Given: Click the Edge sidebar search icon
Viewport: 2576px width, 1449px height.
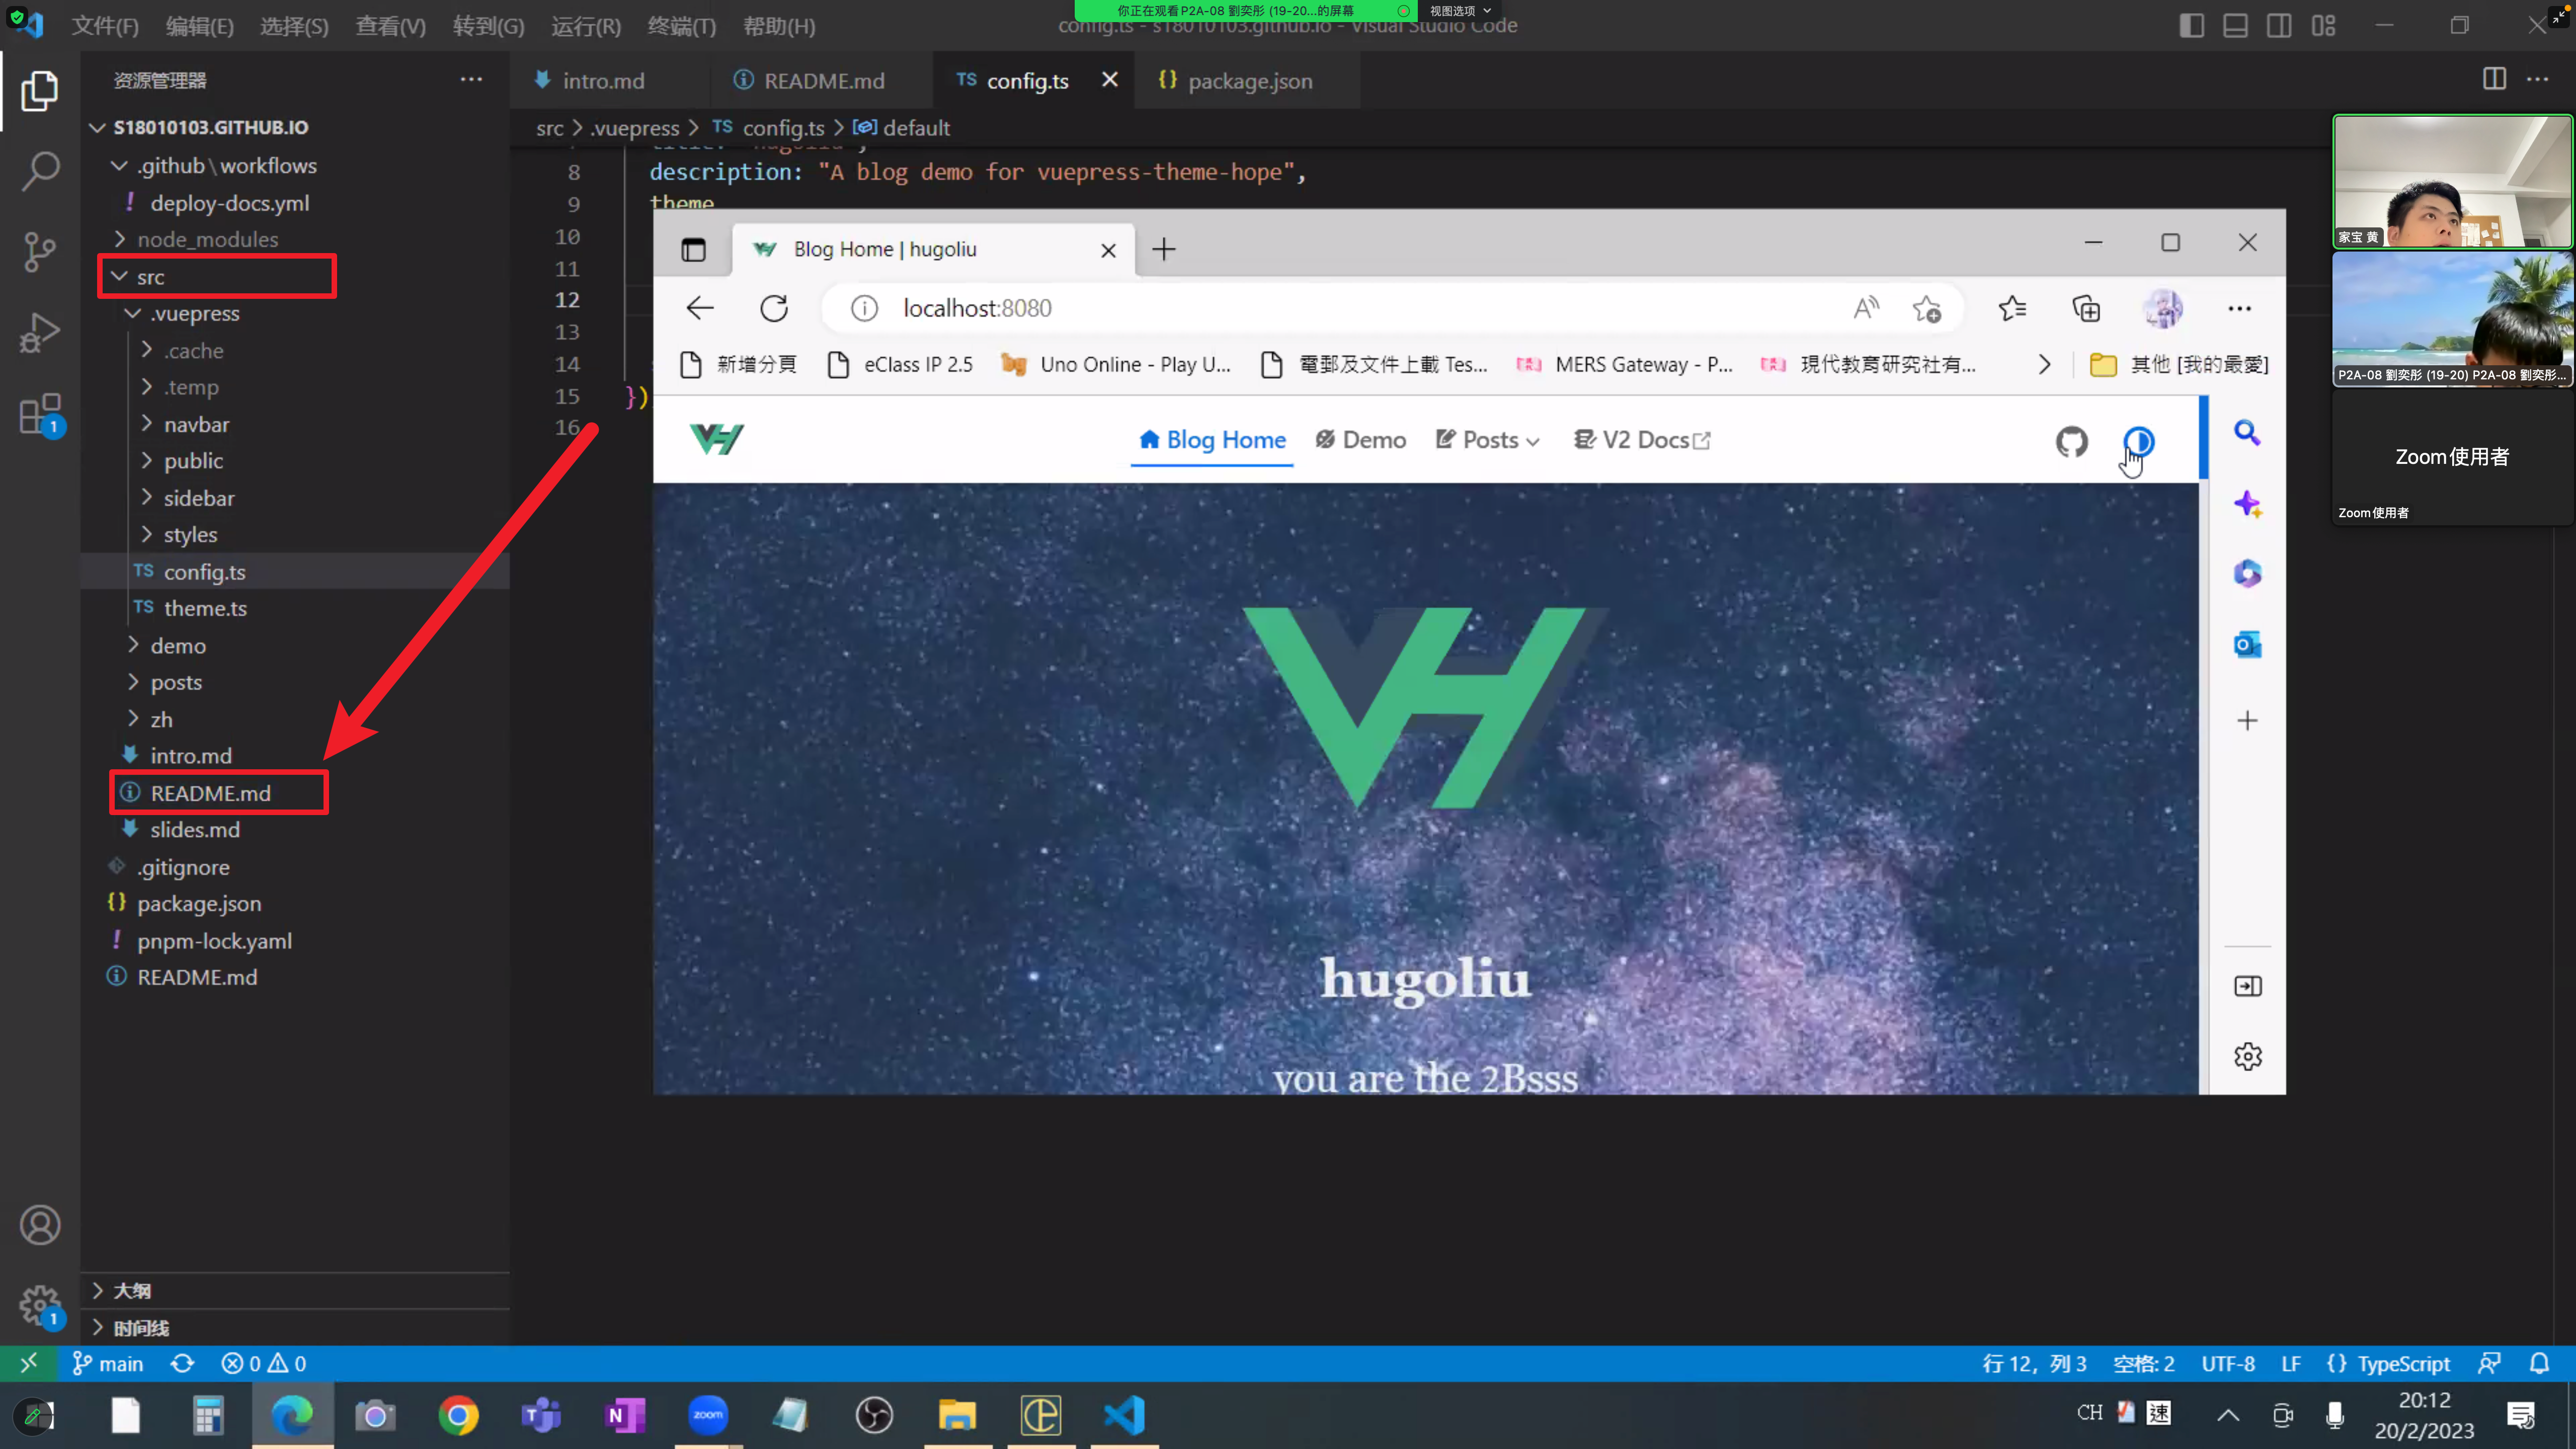Looking at the screenshot, I should [x=2247, y=432].
